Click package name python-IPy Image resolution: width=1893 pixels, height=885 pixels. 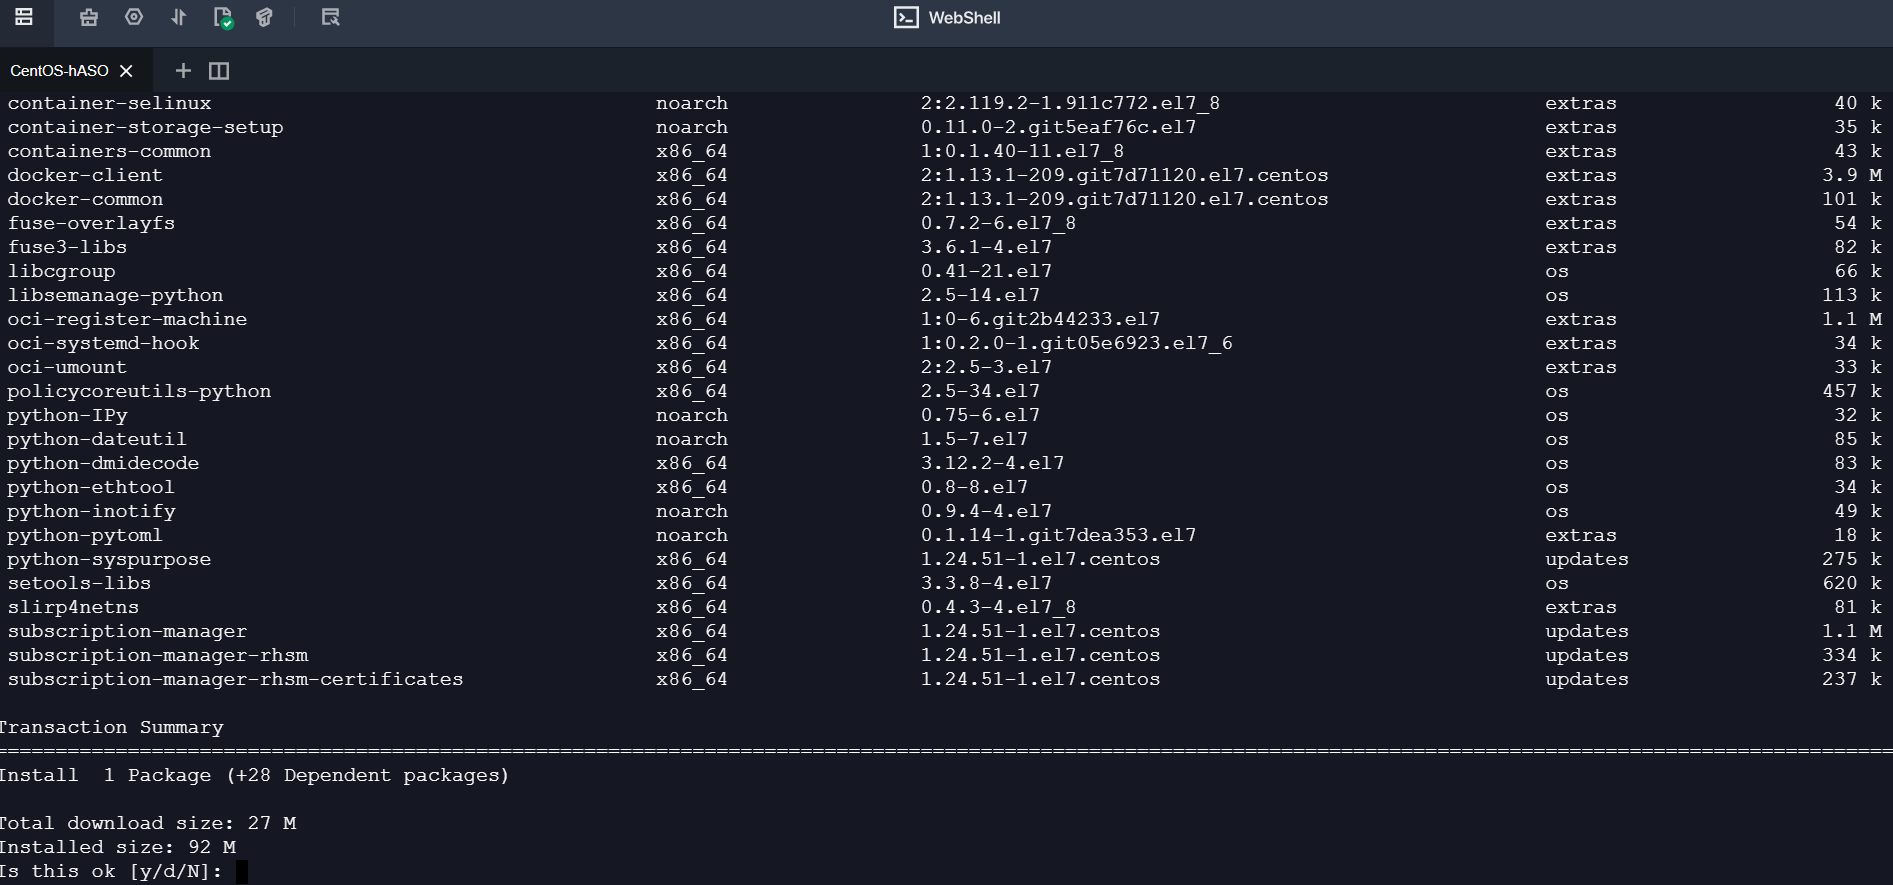[x=67, y=415]
